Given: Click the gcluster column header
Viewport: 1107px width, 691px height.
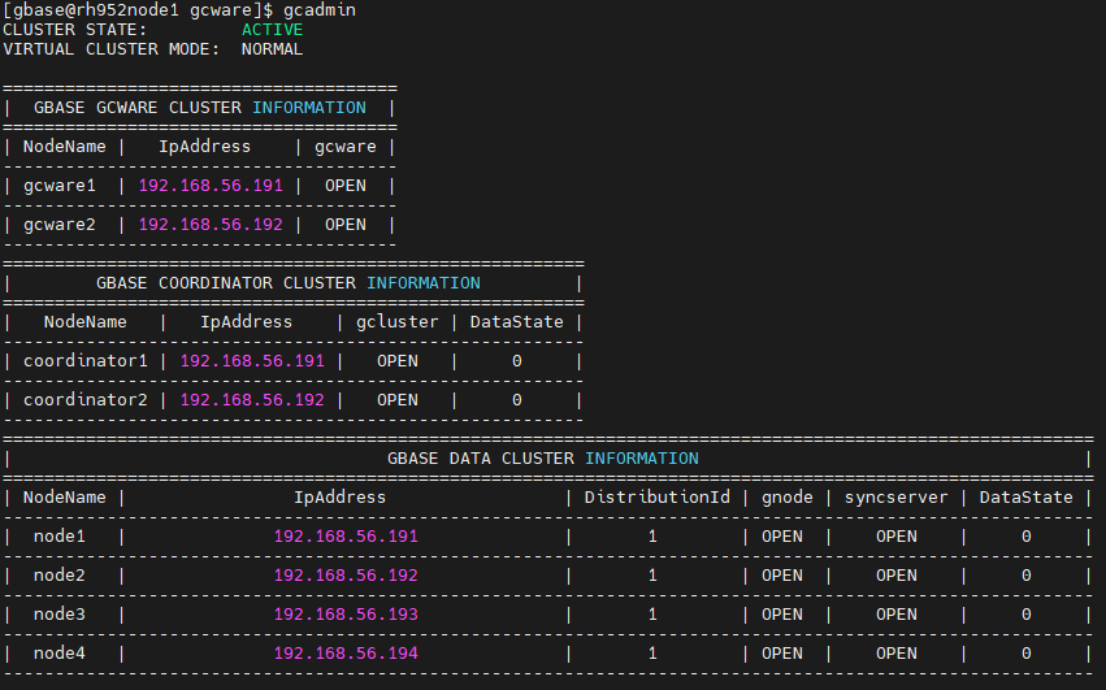Looking at the screenshot, I should [x=397, y=322].
